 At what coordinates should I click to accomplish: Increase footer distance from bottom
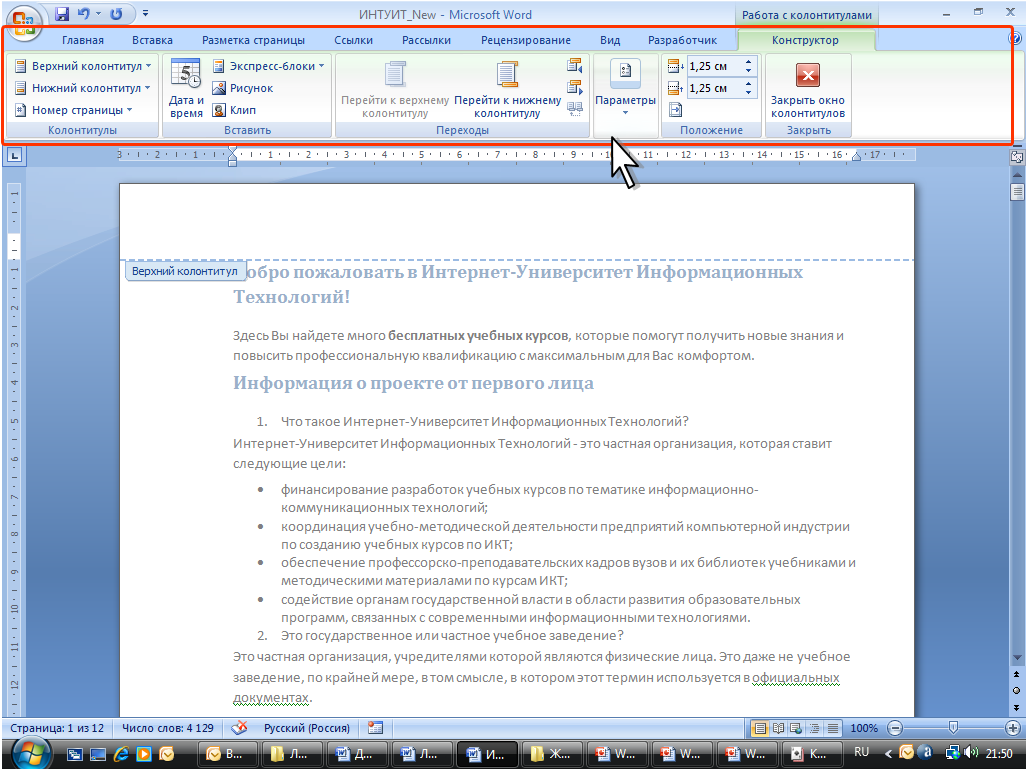[749, 84]
